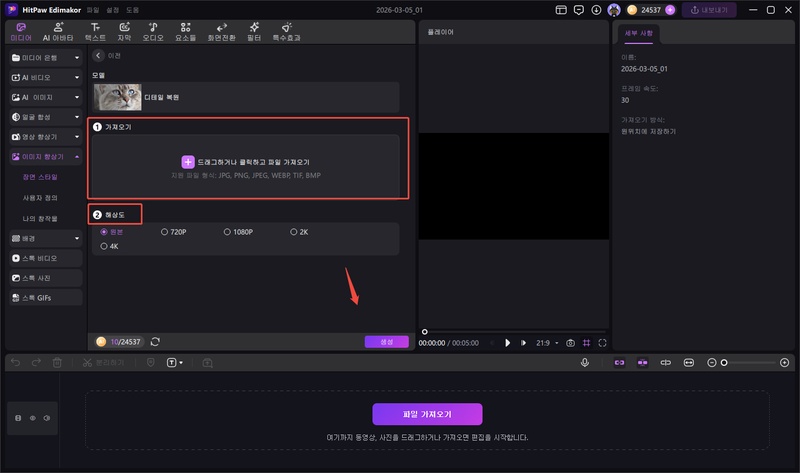Click the timeline zoom slider handle
The image size is (800, 473).
click(723, 362)
